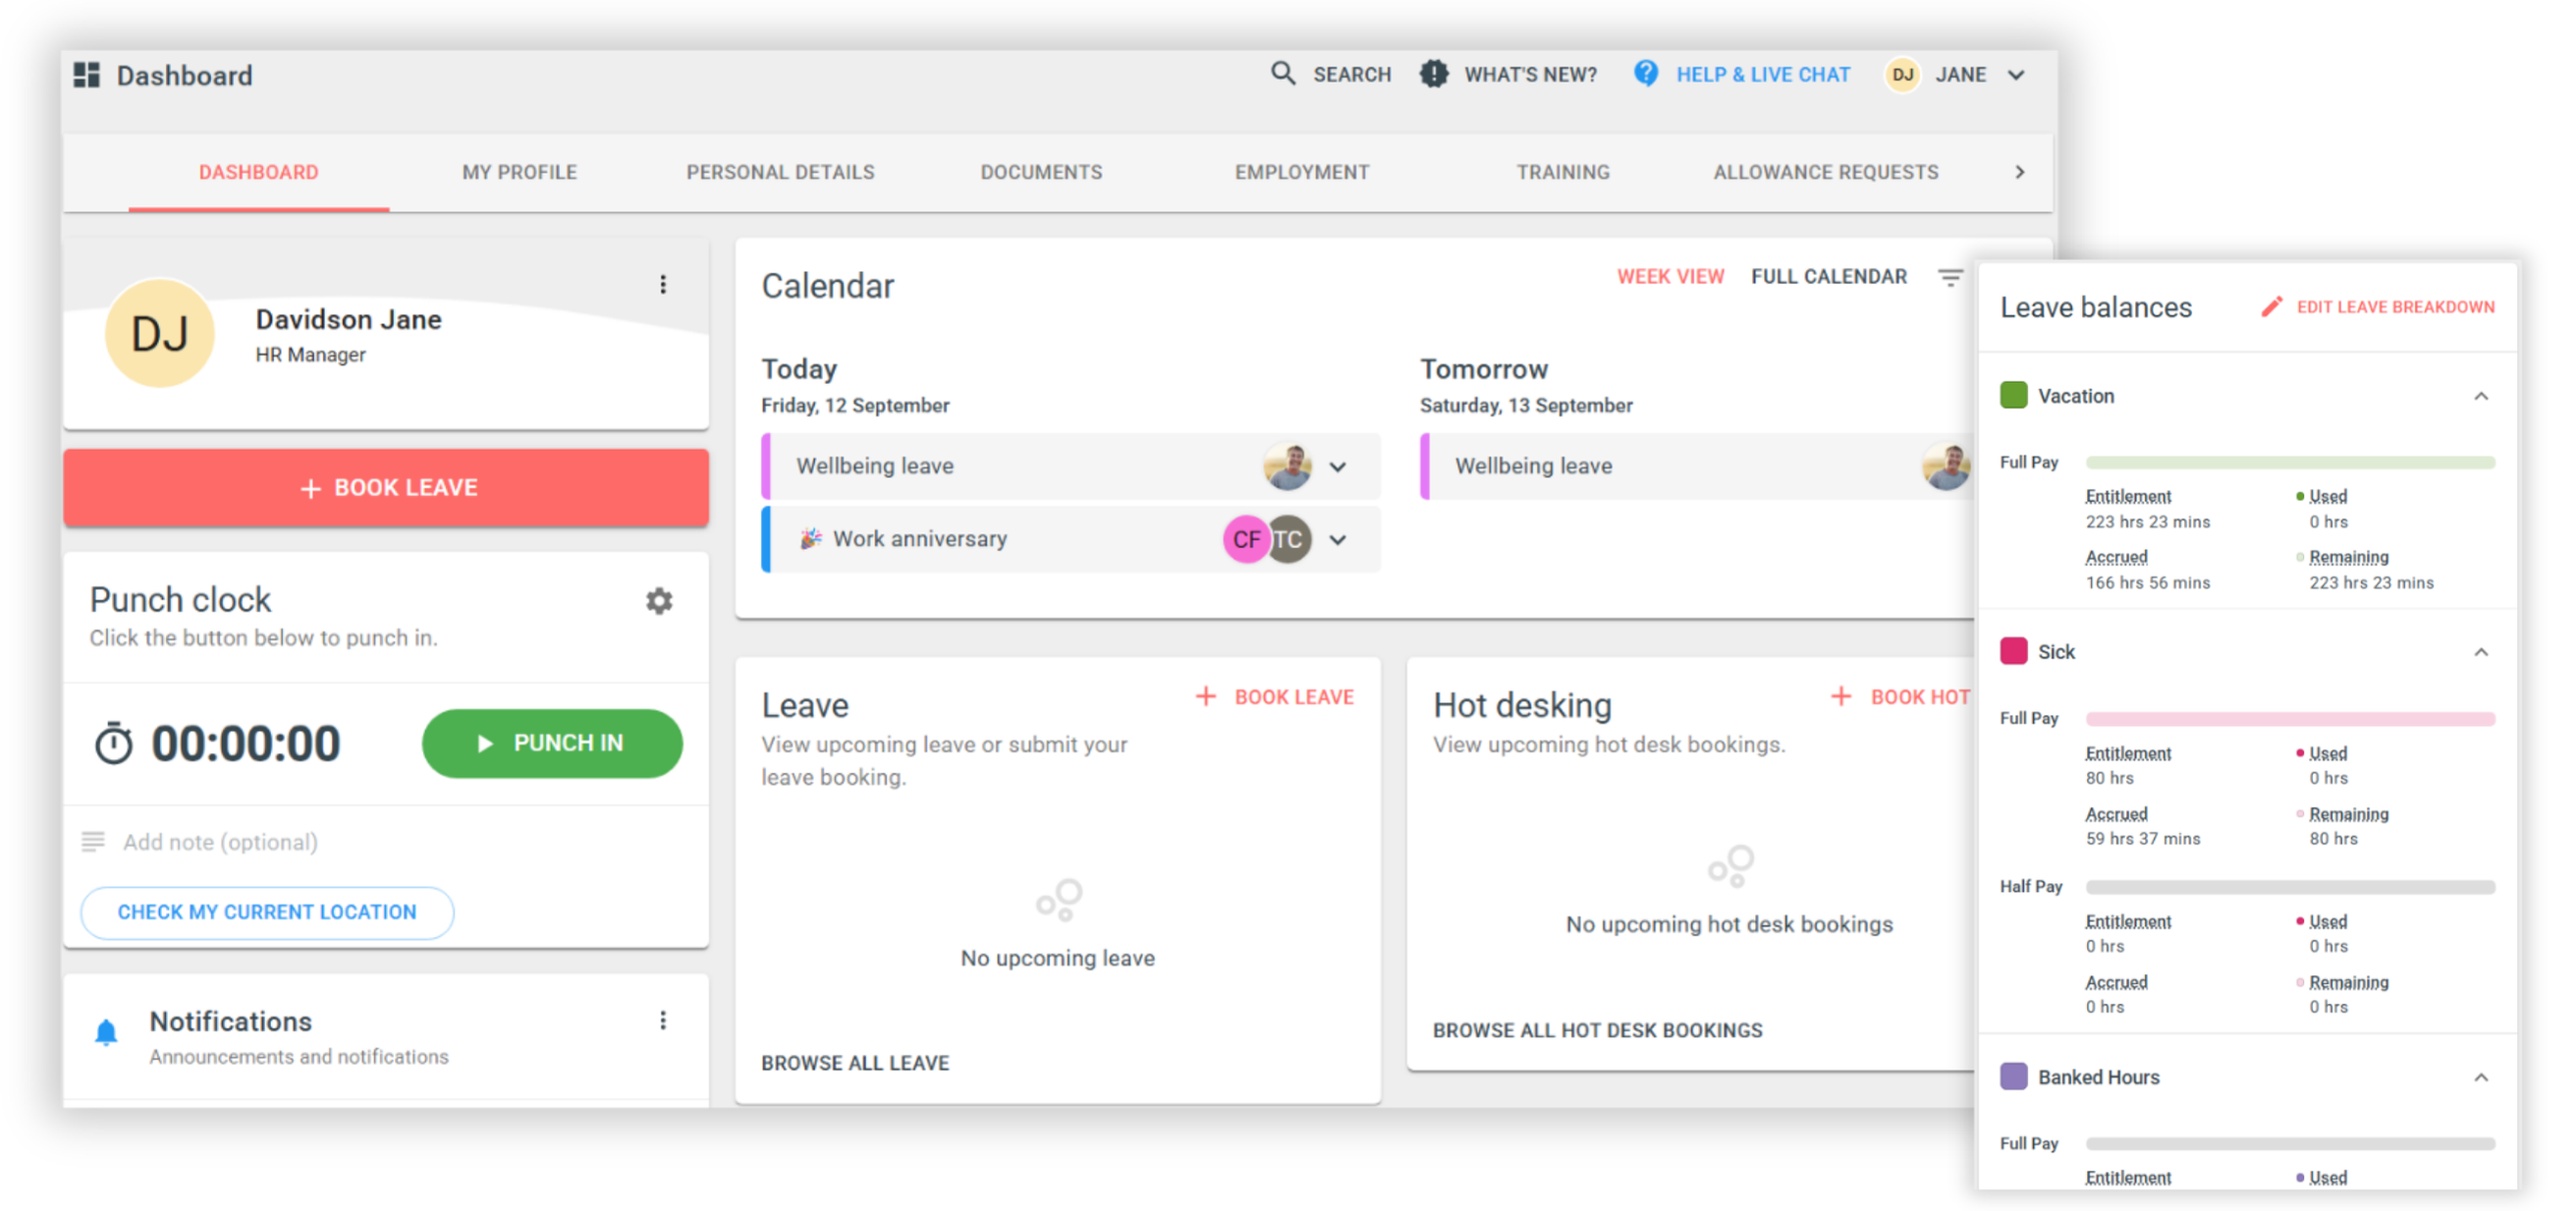Screen dimensions: 2576x1211
Task: Expand today's Wellbeing leave entry
Action: click(1339, 466)
